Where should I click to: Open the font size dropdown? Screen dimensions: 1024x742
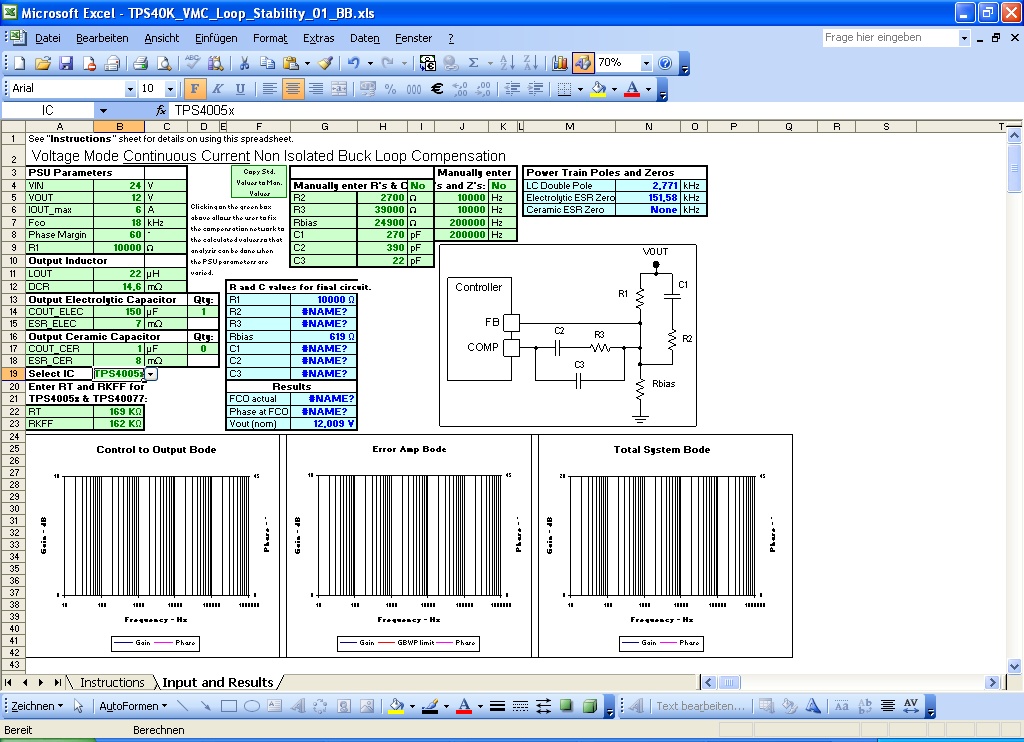(170, 89)
